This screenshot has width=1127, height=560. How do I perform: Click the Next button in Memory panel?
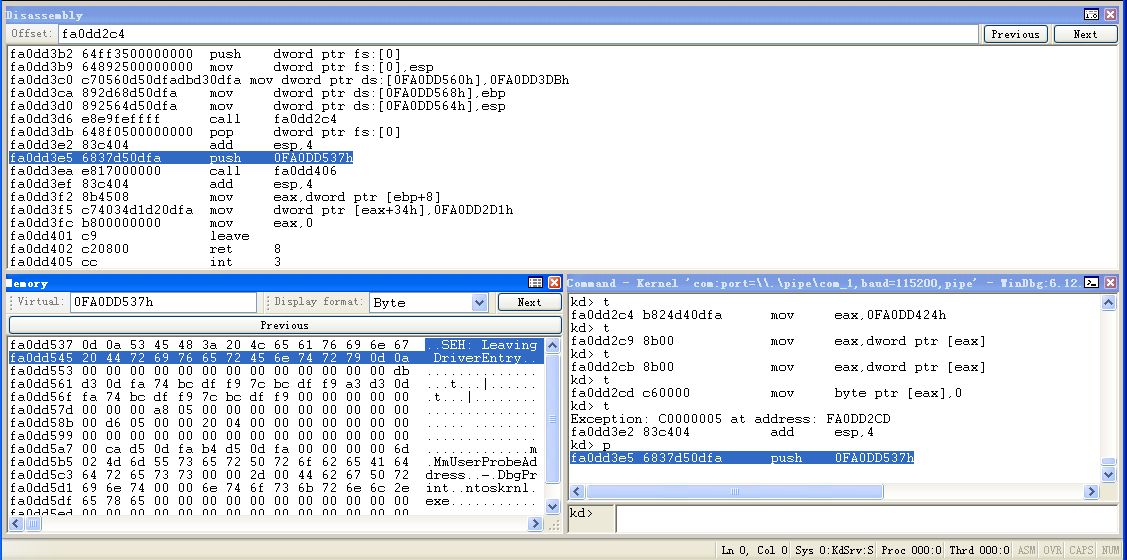[529, 302]
